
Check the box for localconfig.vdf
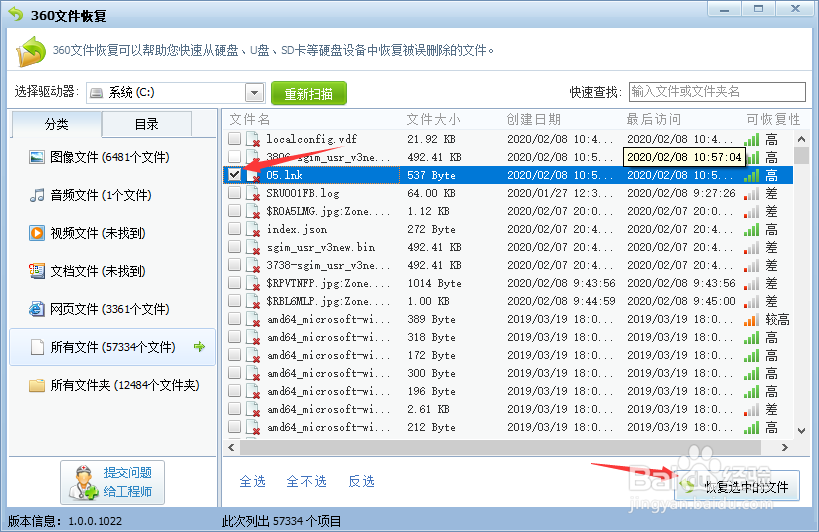tap(235, 138)
